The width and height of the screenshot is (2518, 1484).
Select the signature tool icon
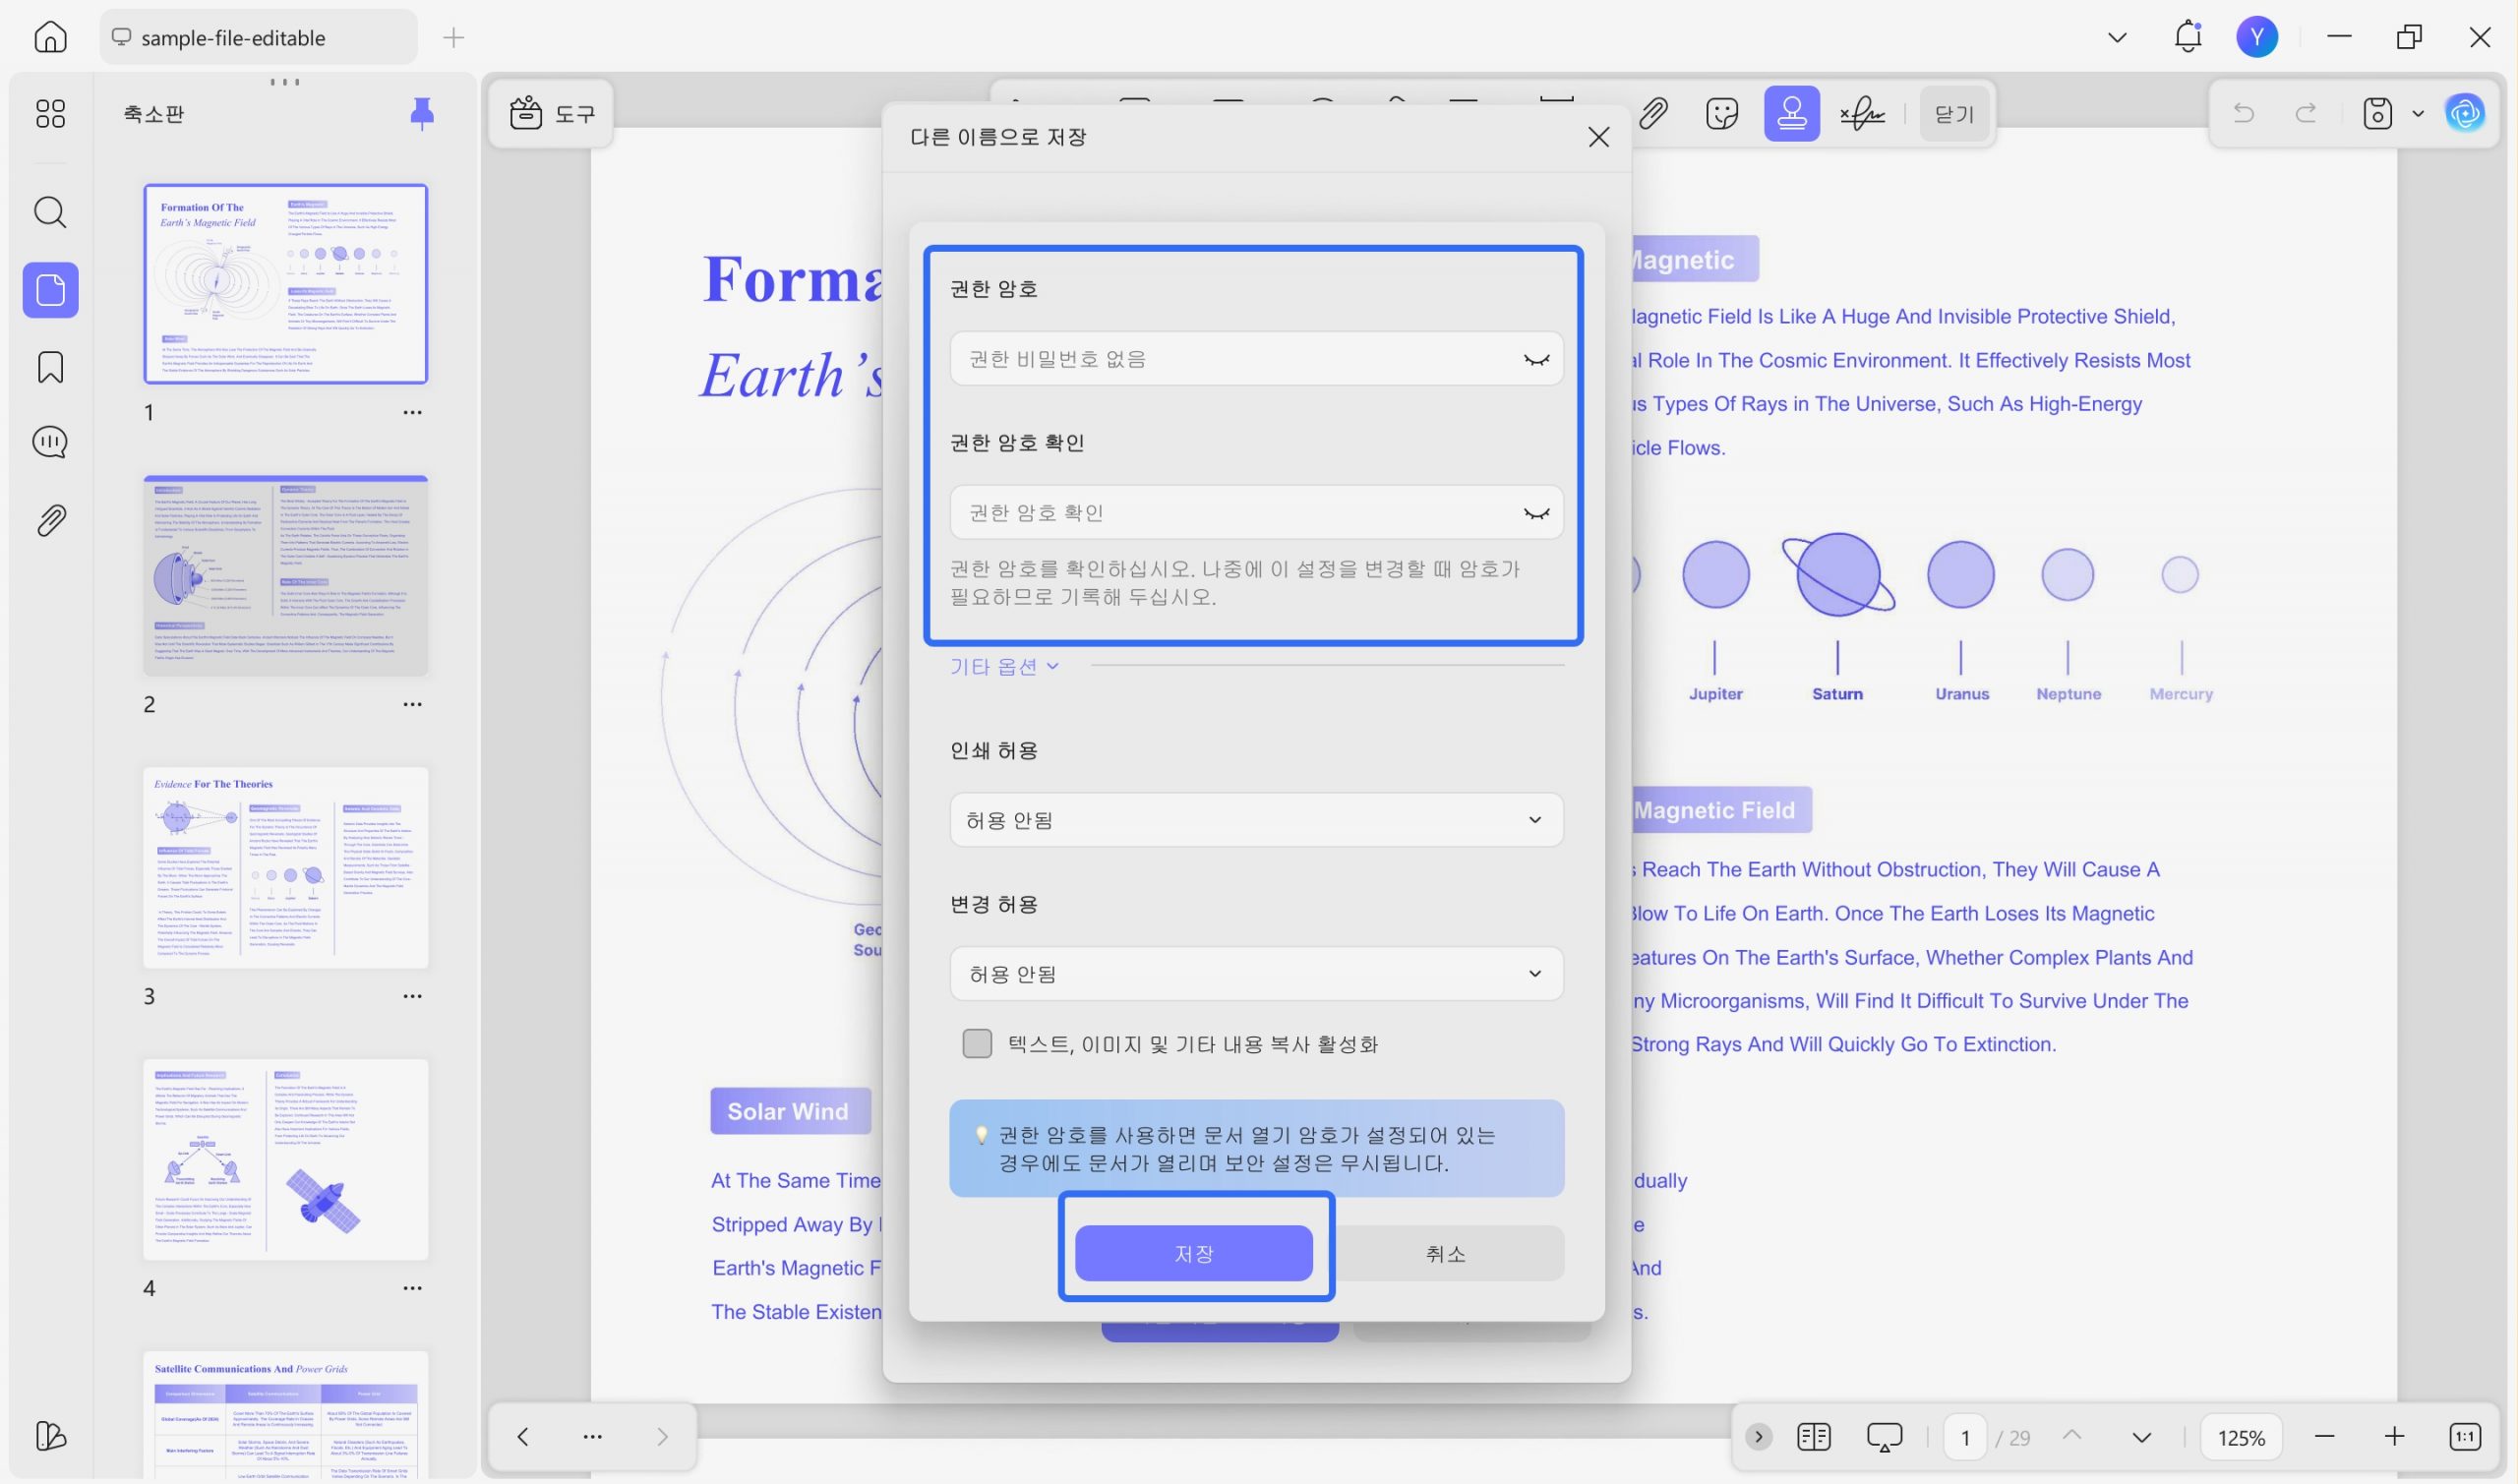pos(1861,114)
